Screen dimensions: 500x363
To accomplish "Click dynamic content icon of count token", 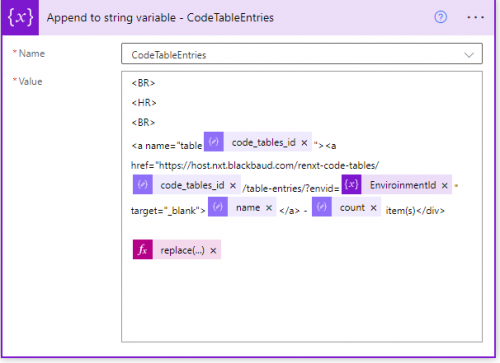I will click(322, 207).
